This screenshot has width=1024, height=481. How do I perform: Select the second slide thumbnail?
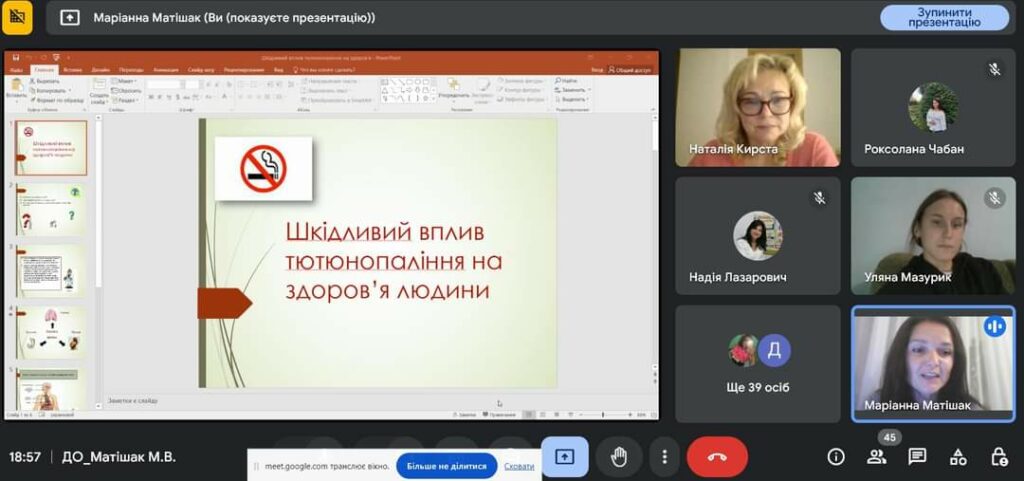click(51, 209)
